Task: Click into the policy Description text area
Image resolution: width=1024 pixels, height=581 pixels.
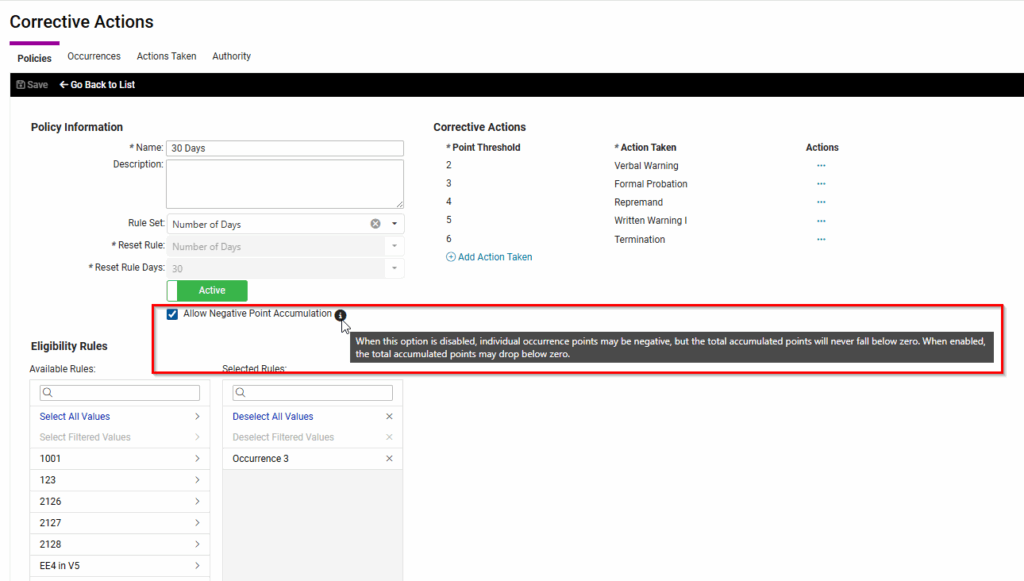Action: pyautogui.click(x=284, y=184)
